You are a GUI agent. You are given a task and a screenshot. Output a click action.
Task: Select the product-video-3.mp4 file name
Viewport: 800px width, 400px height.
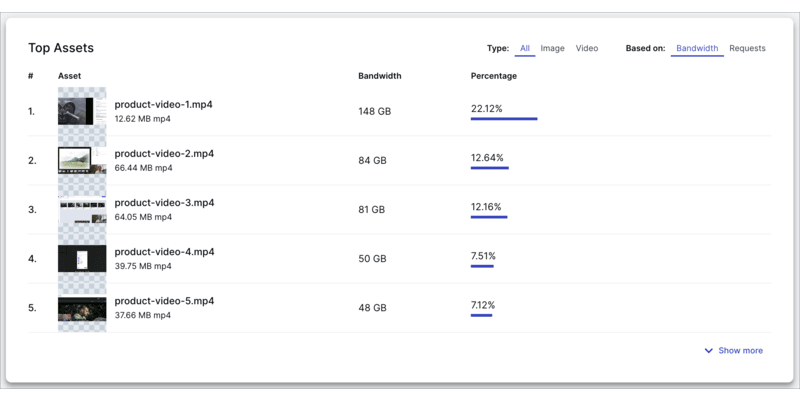click(x=164, y=203)
